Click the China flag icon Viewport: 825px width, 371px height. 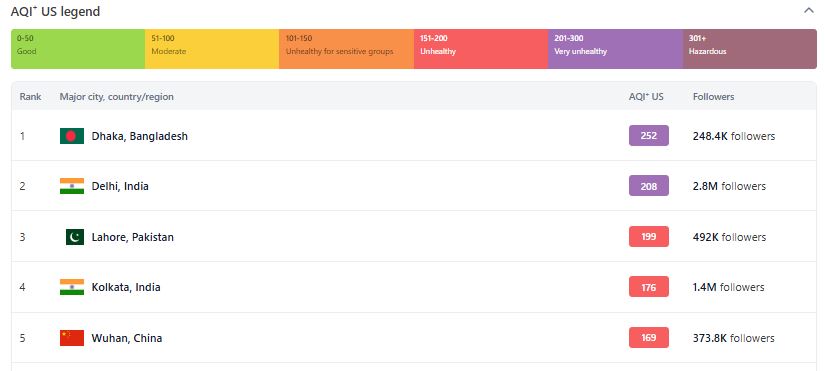coord(72,338)
